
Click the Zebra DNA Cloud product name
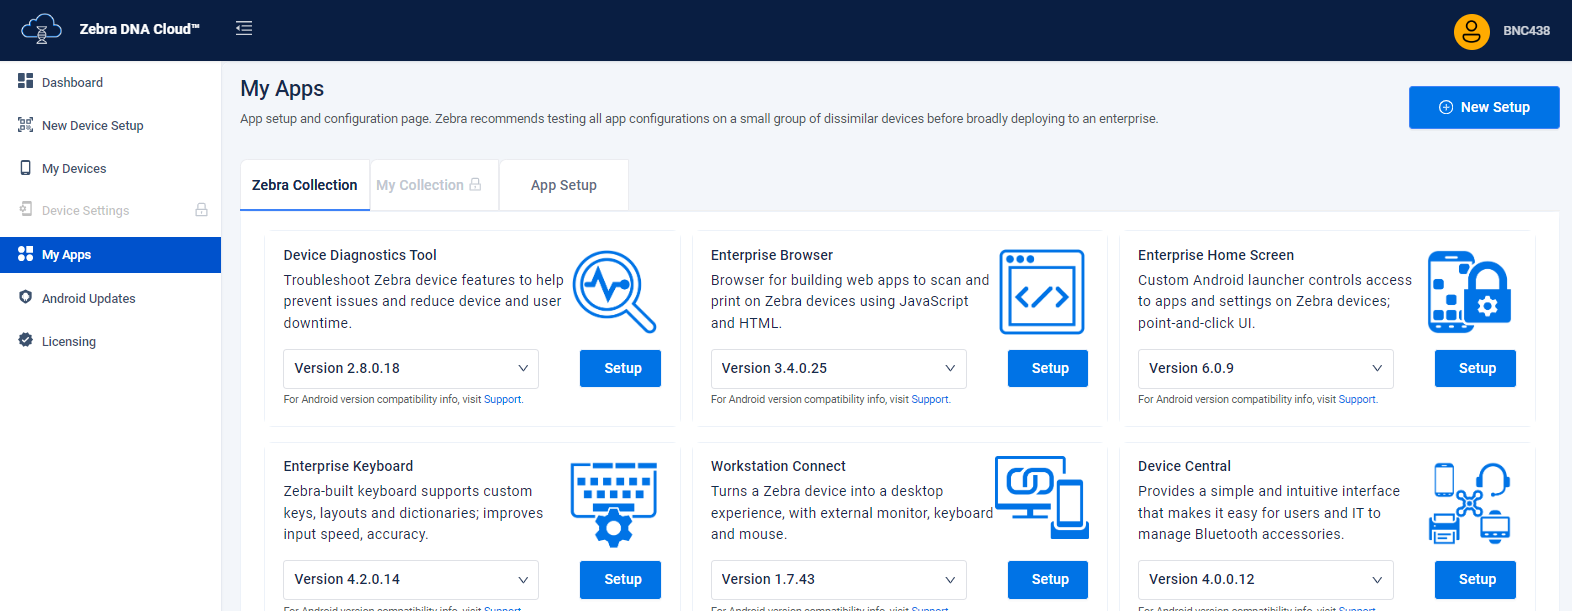139,29
